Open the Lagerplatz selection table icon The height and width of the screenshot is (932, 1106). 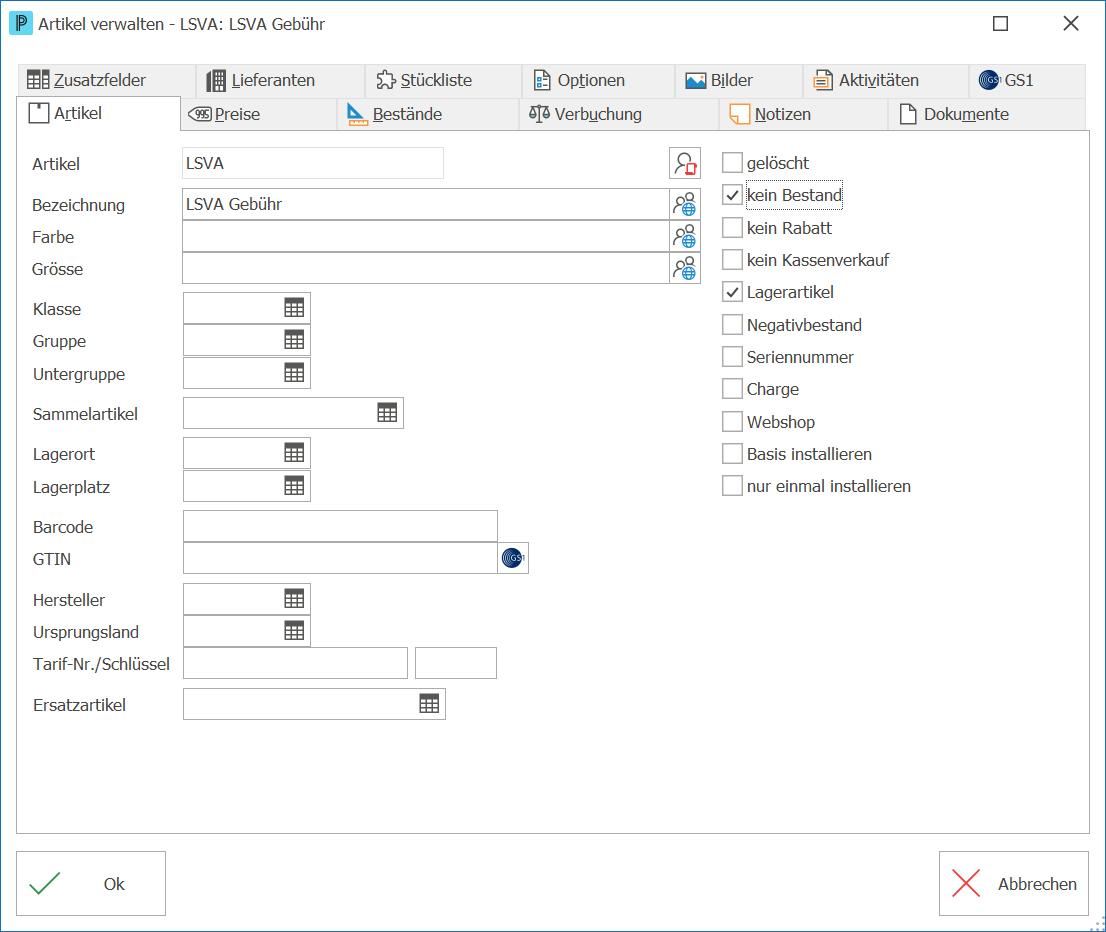point(294,485)
